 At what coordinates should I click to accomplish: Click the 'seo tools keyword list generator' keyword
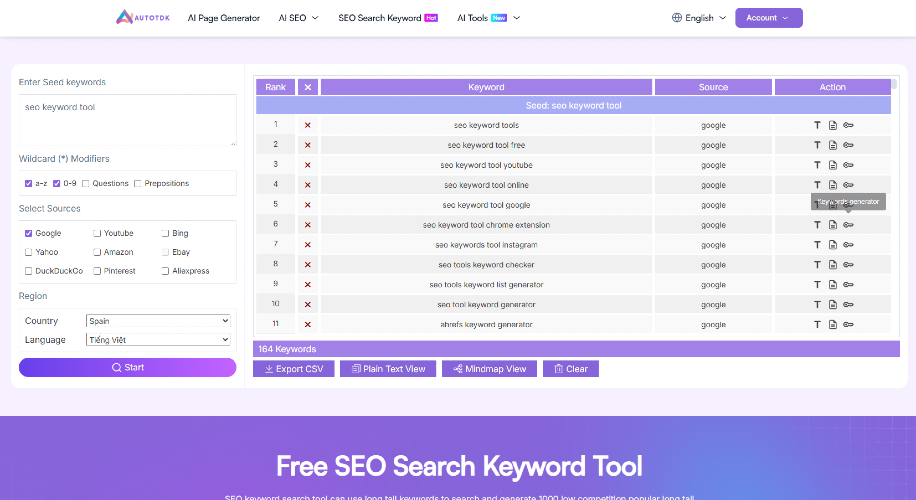coord(486,284)
